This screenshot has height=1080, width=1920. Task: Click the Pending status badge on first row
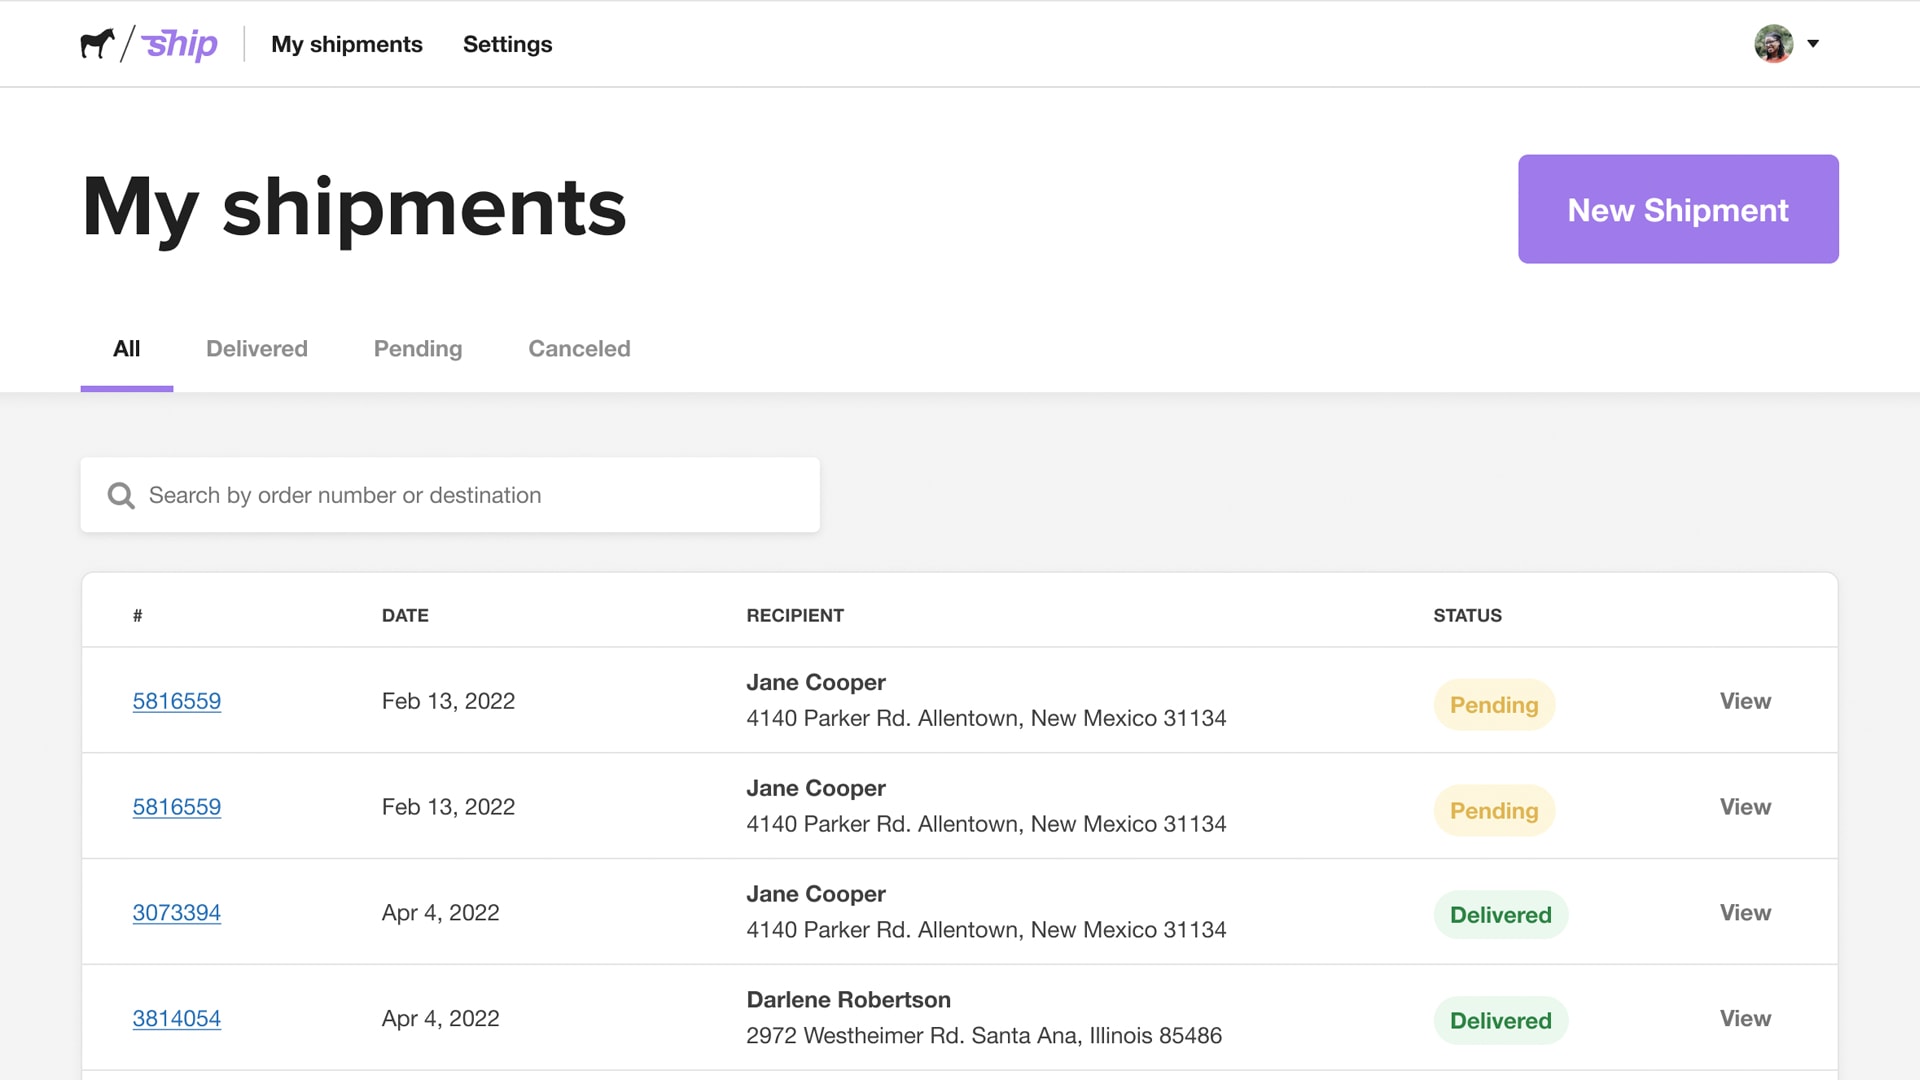click(x=1494, y=704)
